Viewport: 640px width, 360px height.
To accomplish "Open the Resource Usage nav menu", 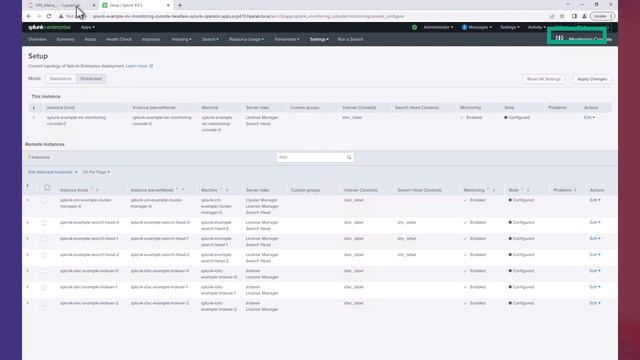I will point(246,40).
